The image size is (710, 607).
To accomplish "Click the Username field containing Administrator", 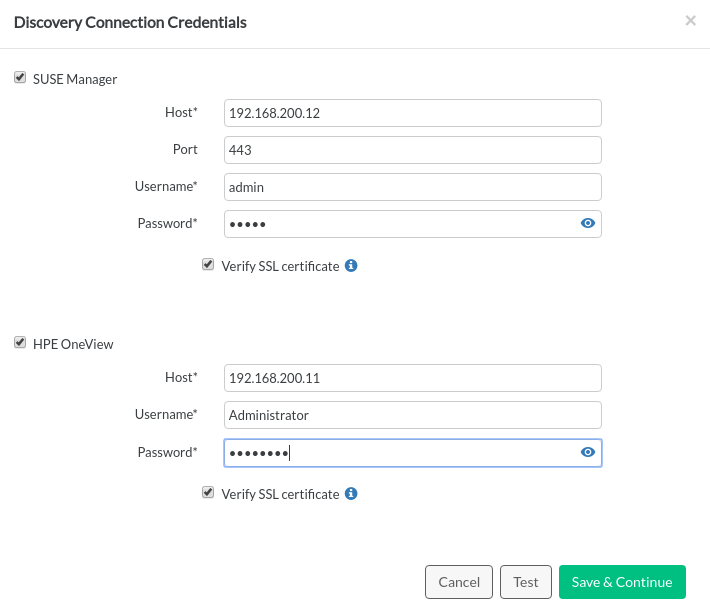I will pos(412,415).
